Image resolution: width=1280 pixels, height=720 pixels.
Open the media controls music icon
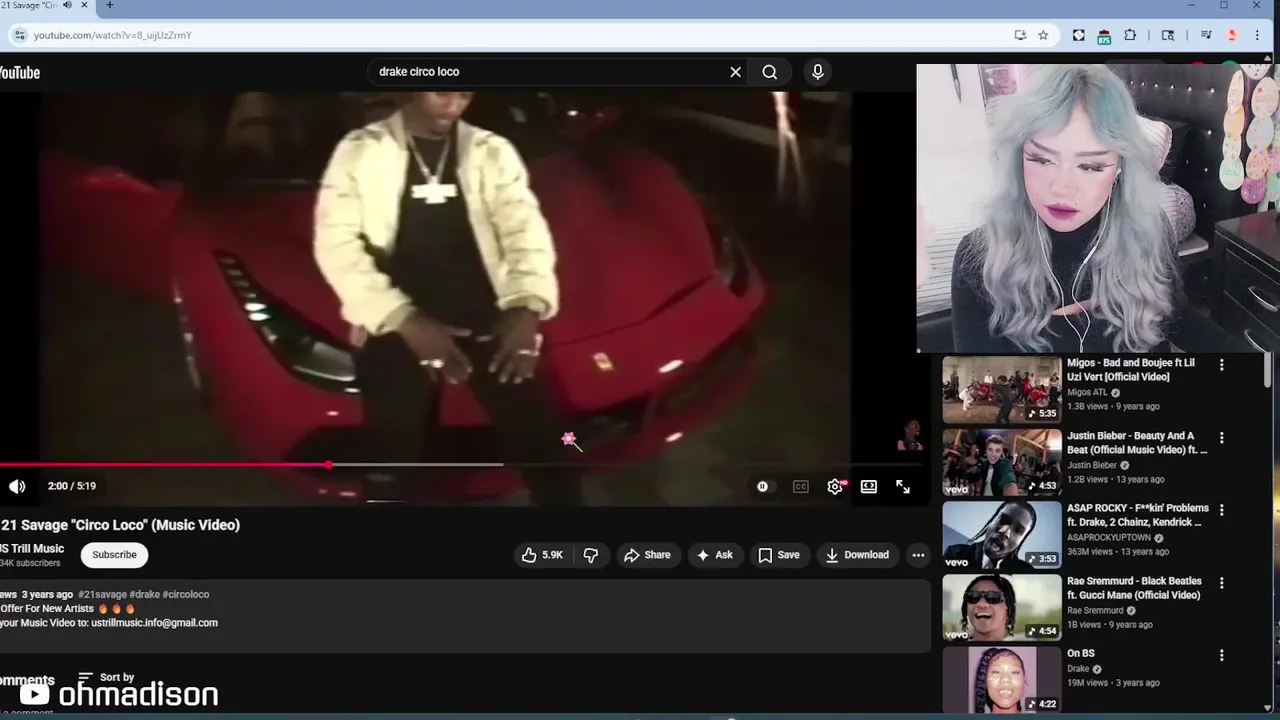1207,35
